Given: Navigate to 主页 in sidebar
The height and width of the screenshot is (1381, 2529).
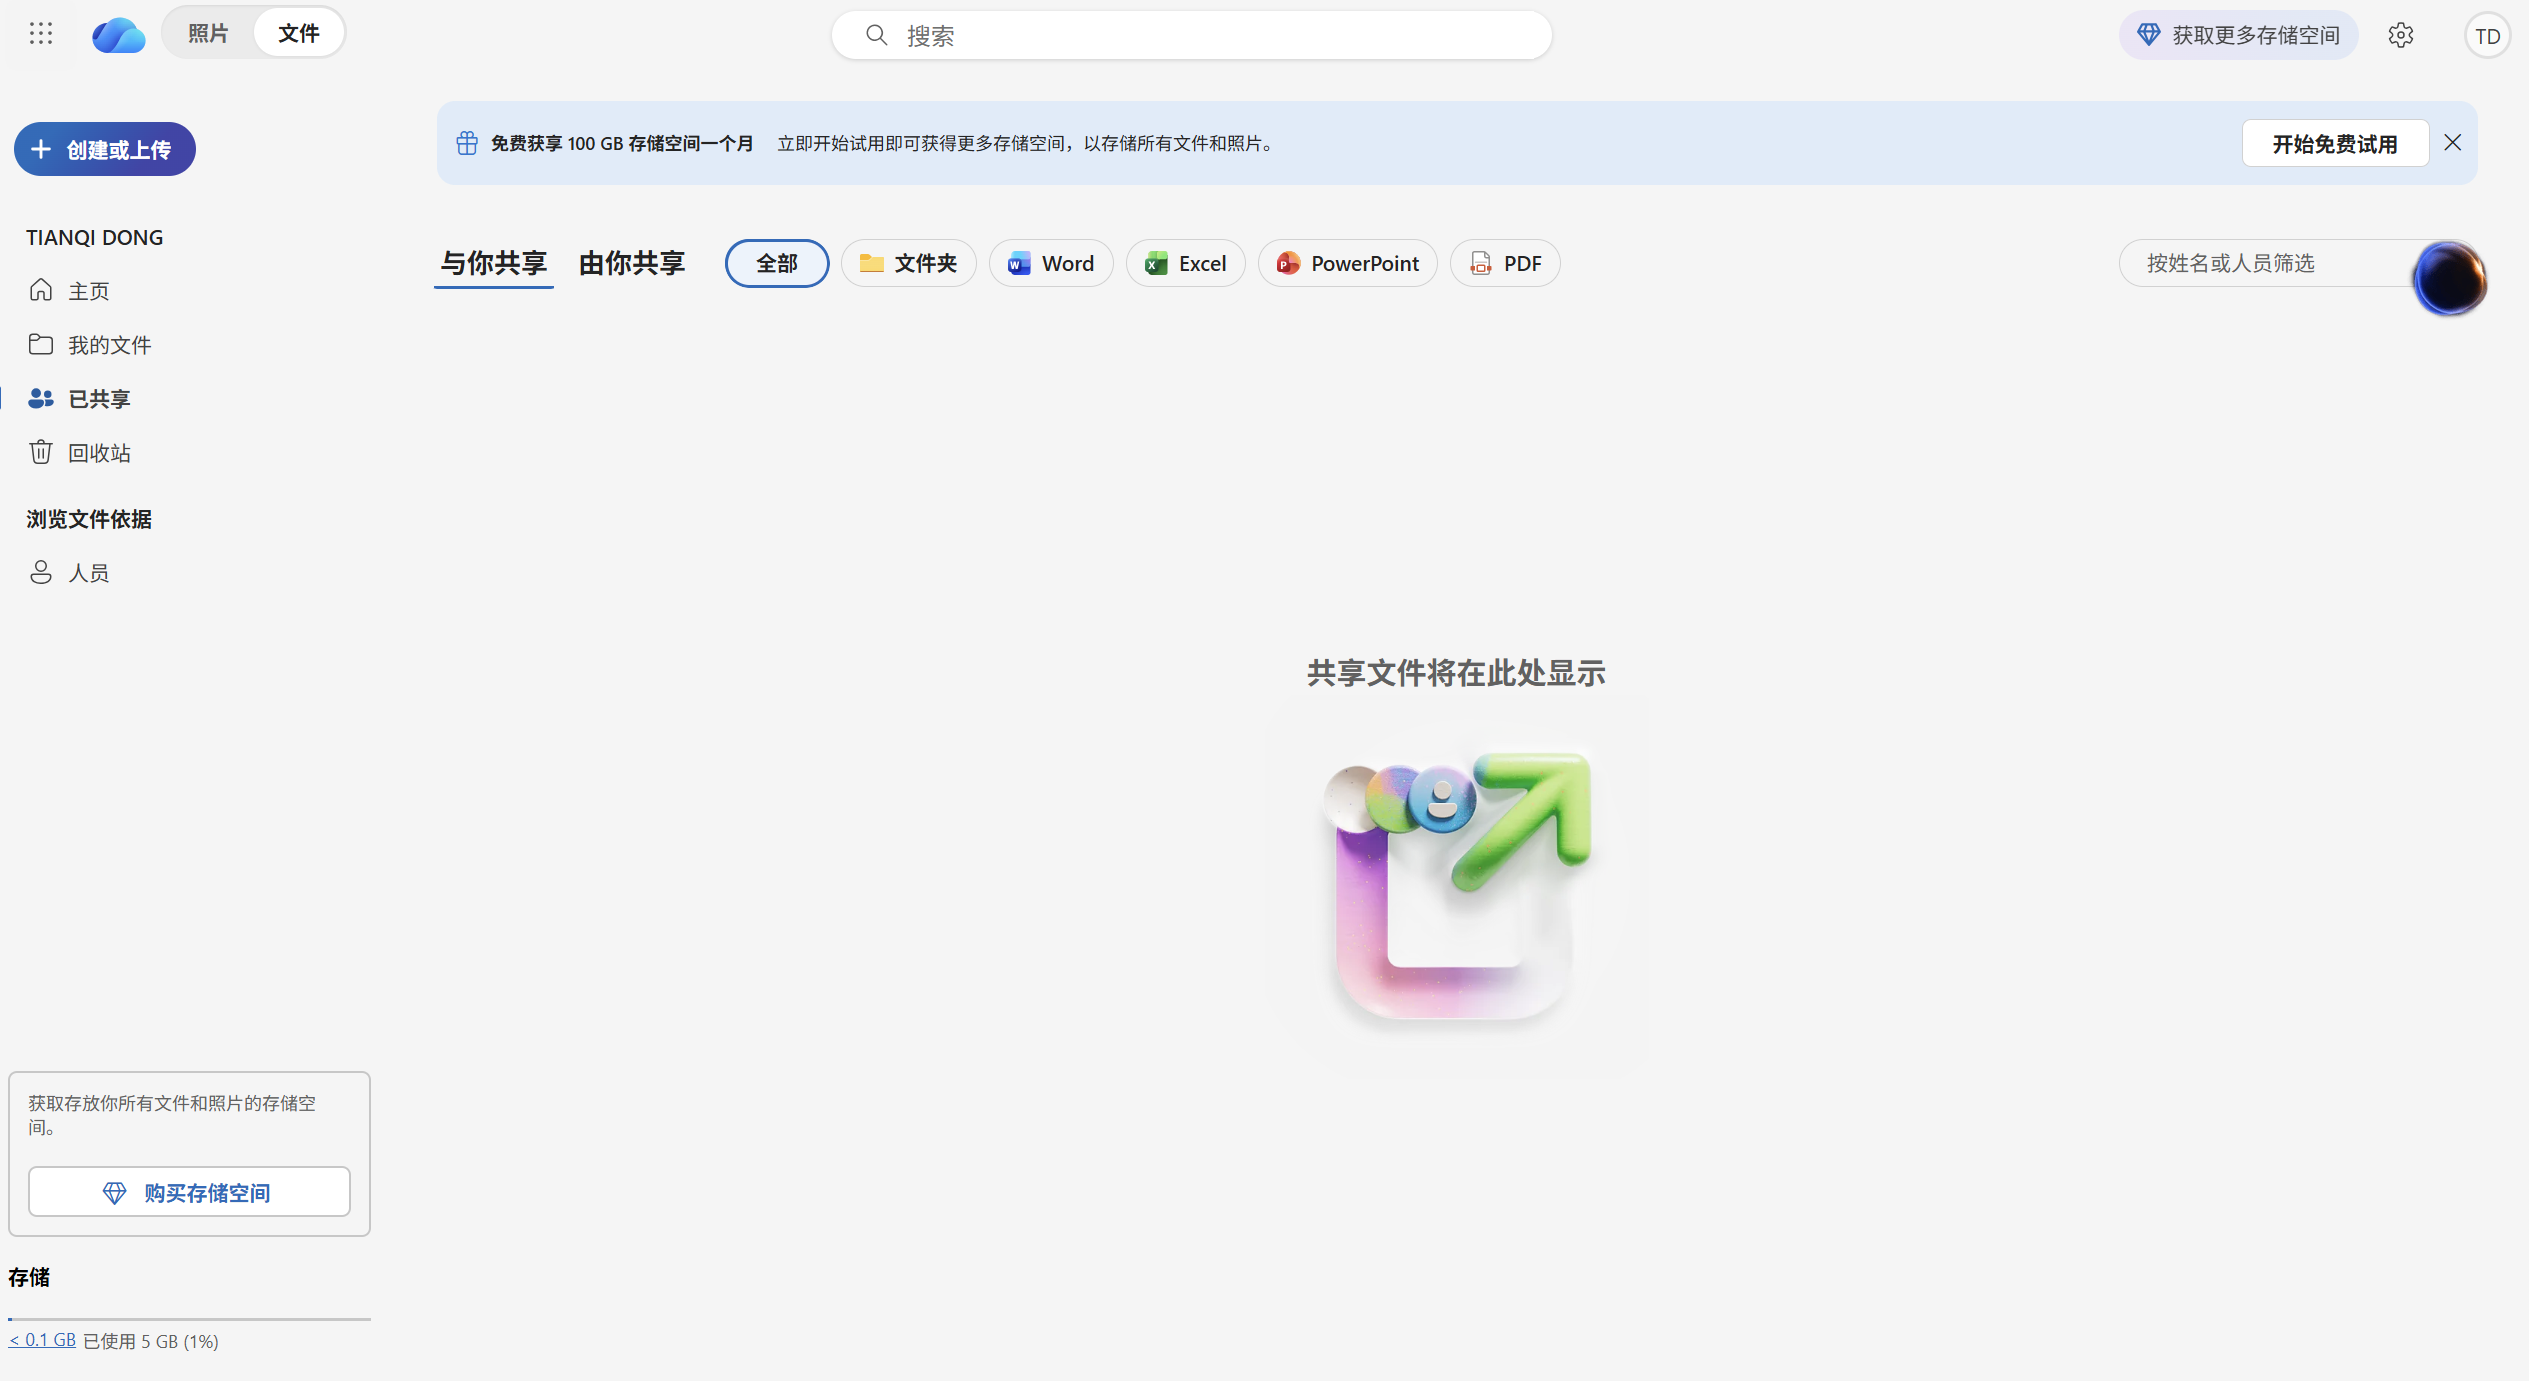Looking at the screenshot, I should pyautogui.click(x=88, y=290).
